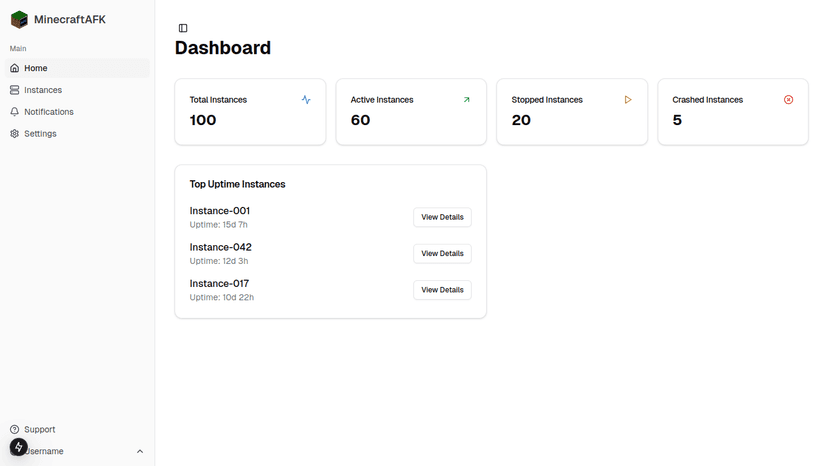Screen dimensions: 828x466
Task: Click the red X icon on Crashed Instances
Action: click(788, 100)
